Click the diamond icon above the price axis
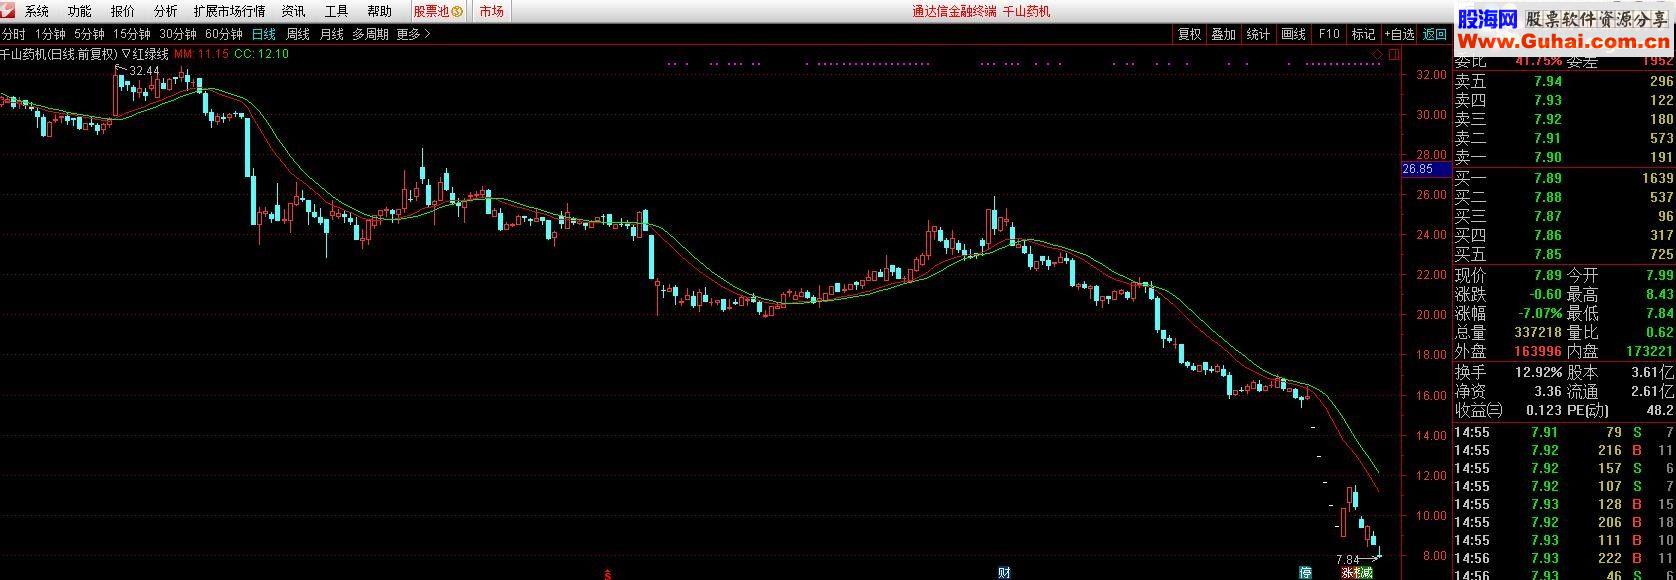The height and width of the screenshot is (580, 1676). coord(1378,54)
